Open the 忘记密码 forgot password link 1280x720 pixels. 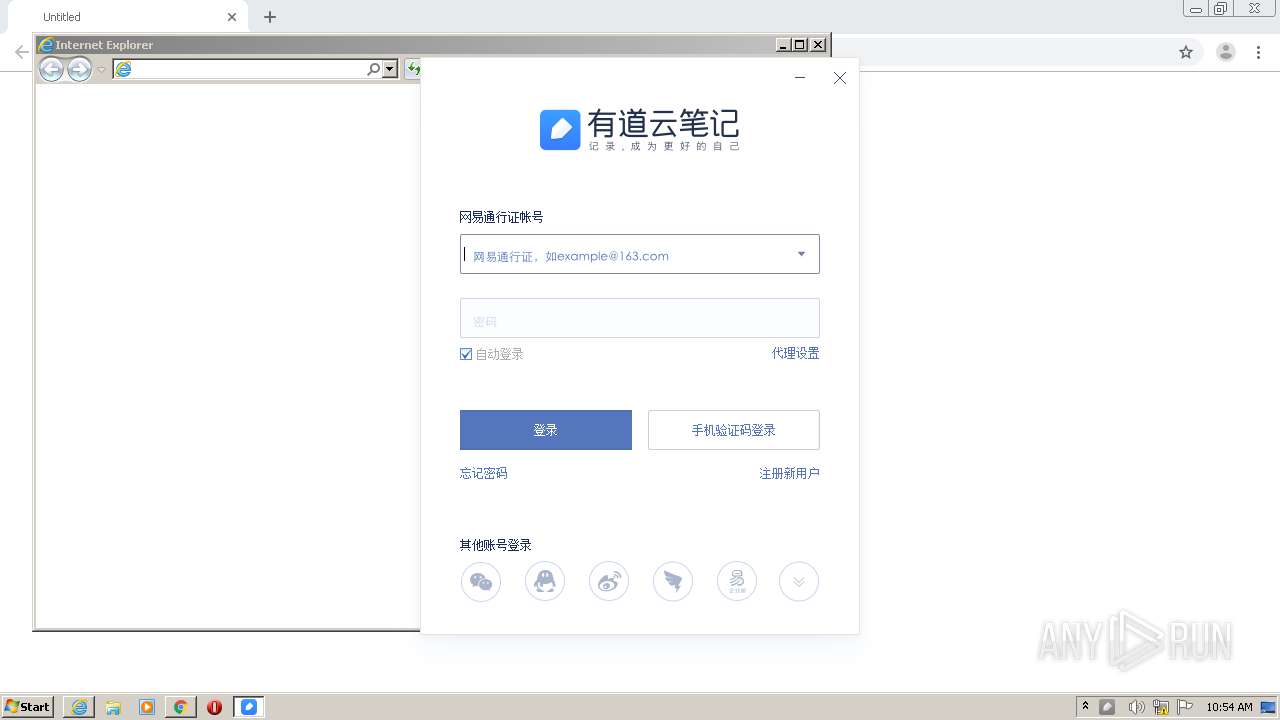484,473
